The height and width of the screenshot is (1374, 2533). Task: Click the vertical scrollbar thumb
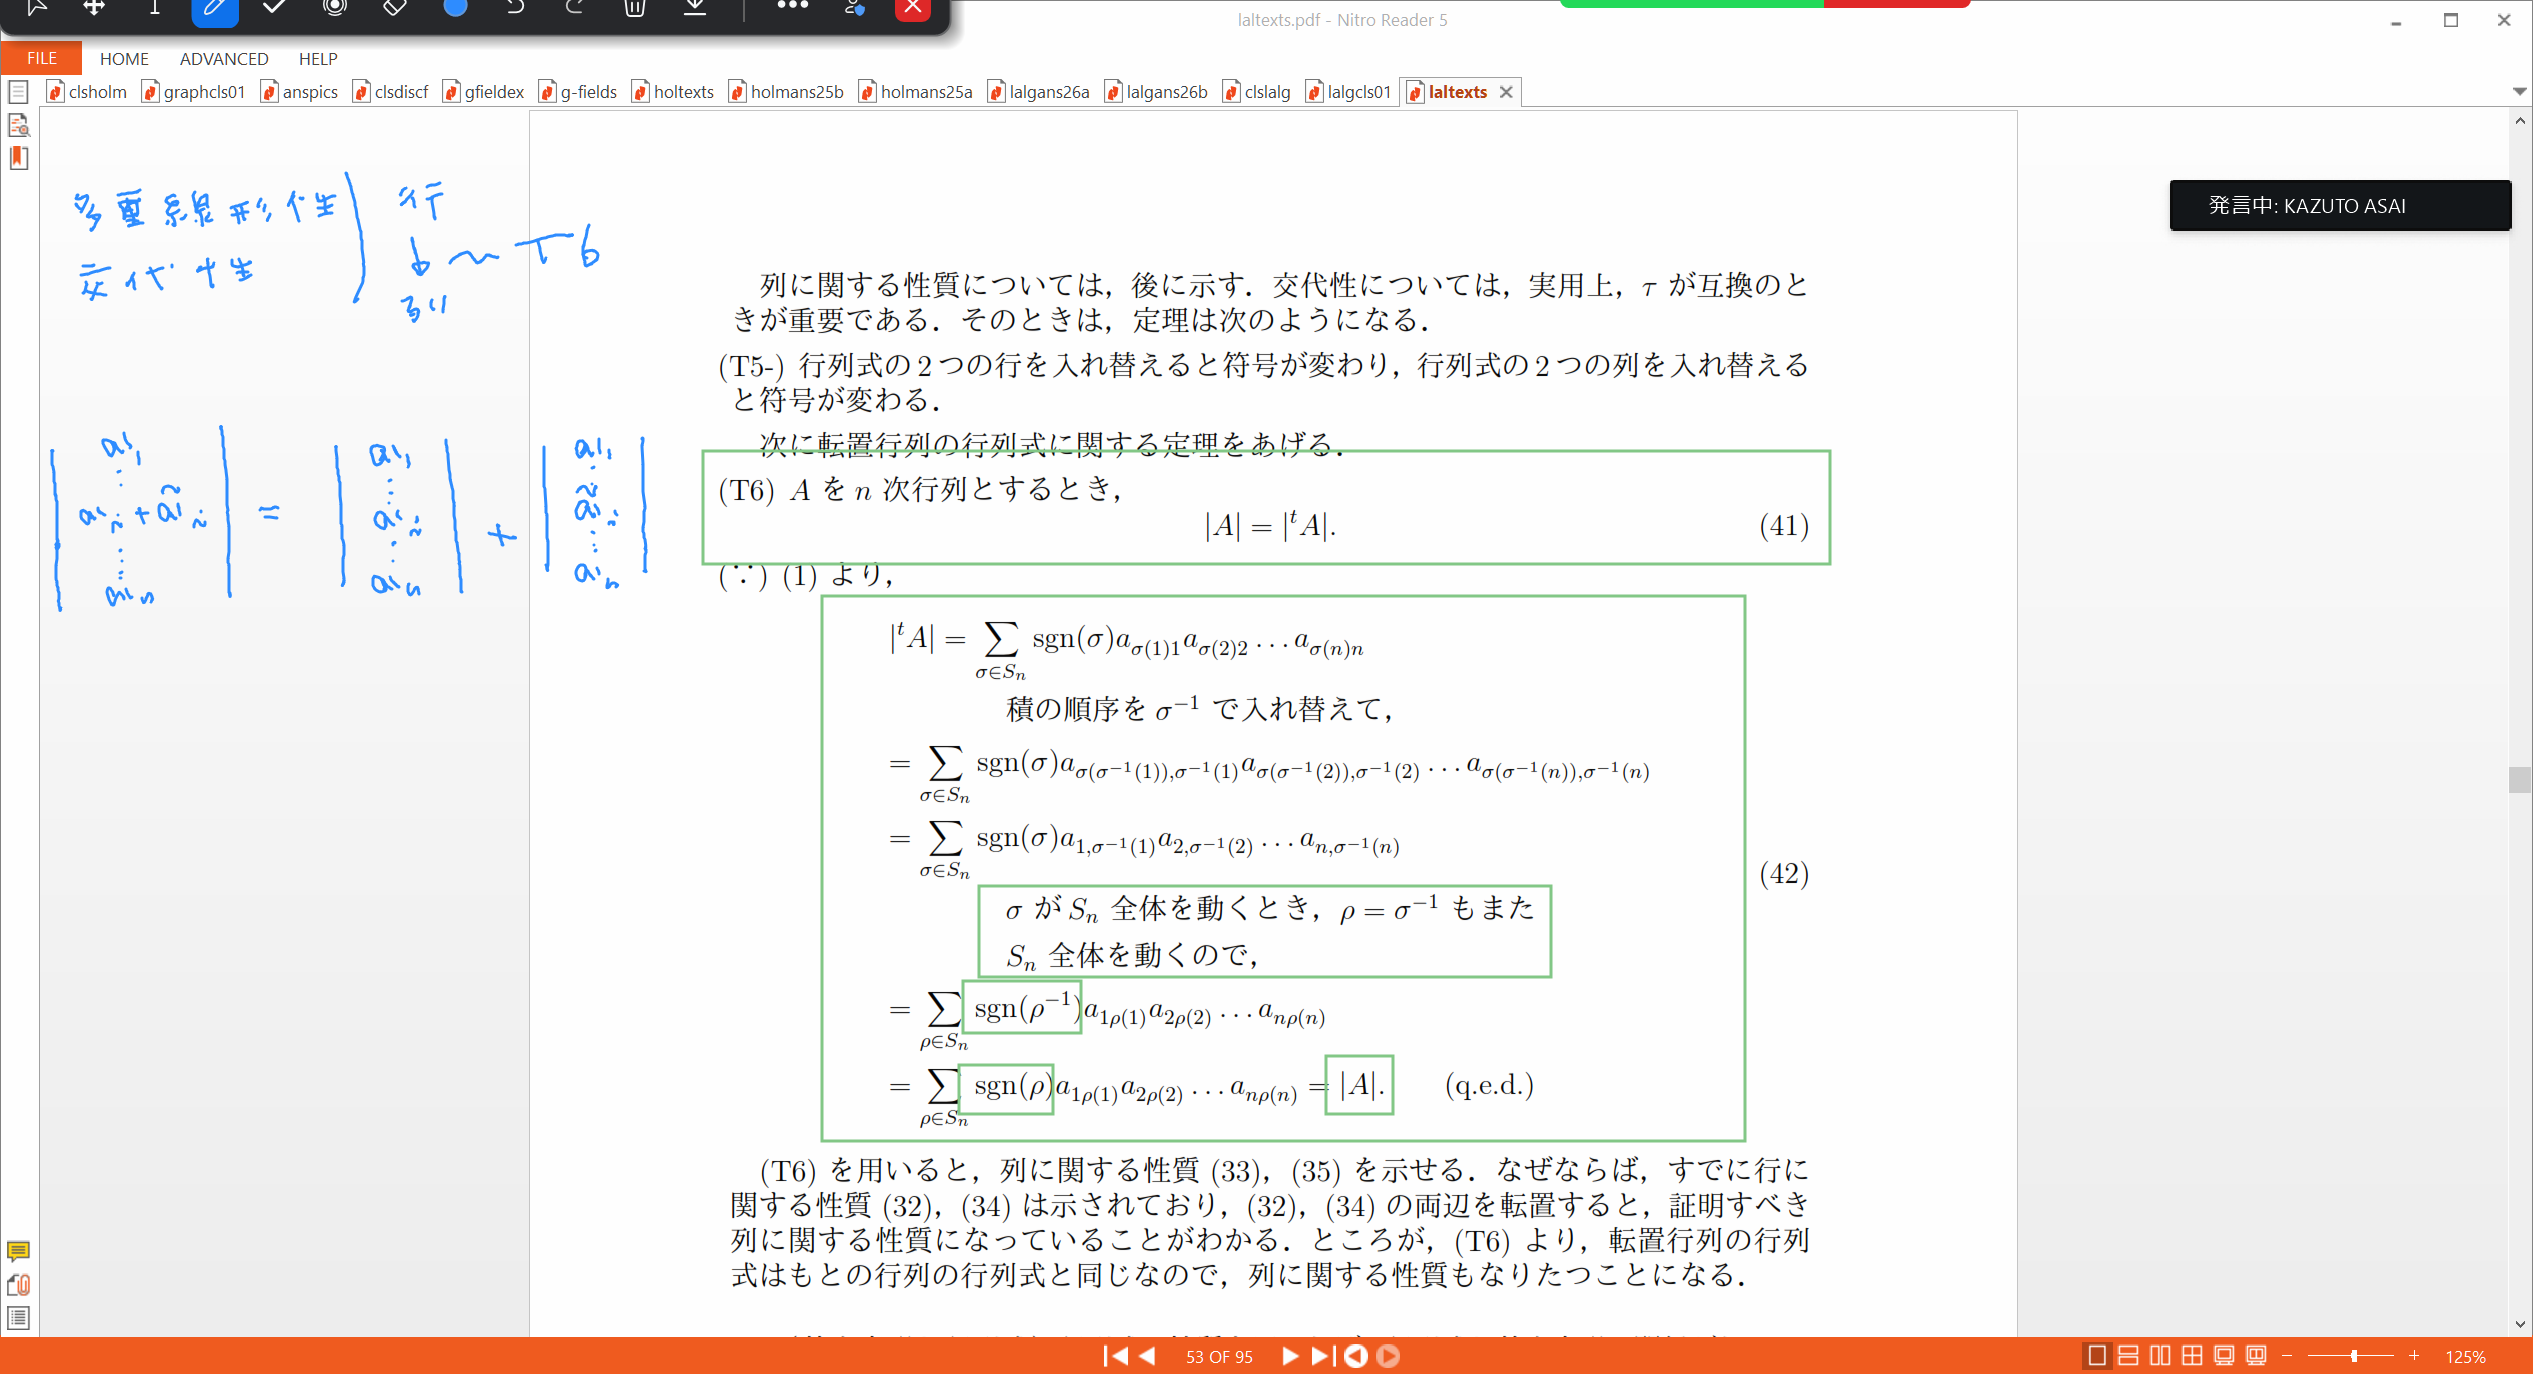[x=2519, y=779]
